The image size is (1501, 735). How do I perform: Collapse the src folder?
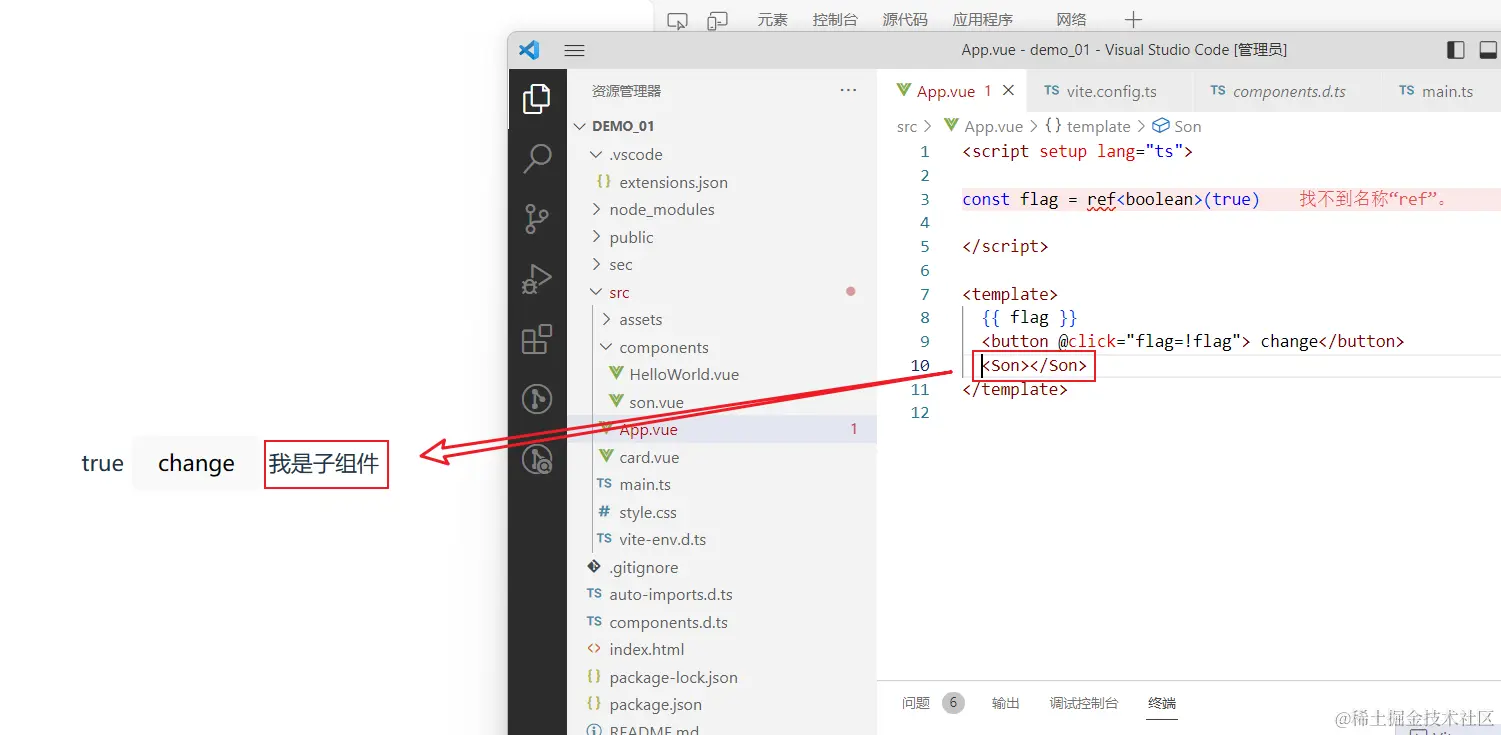[x=597, y=292]
